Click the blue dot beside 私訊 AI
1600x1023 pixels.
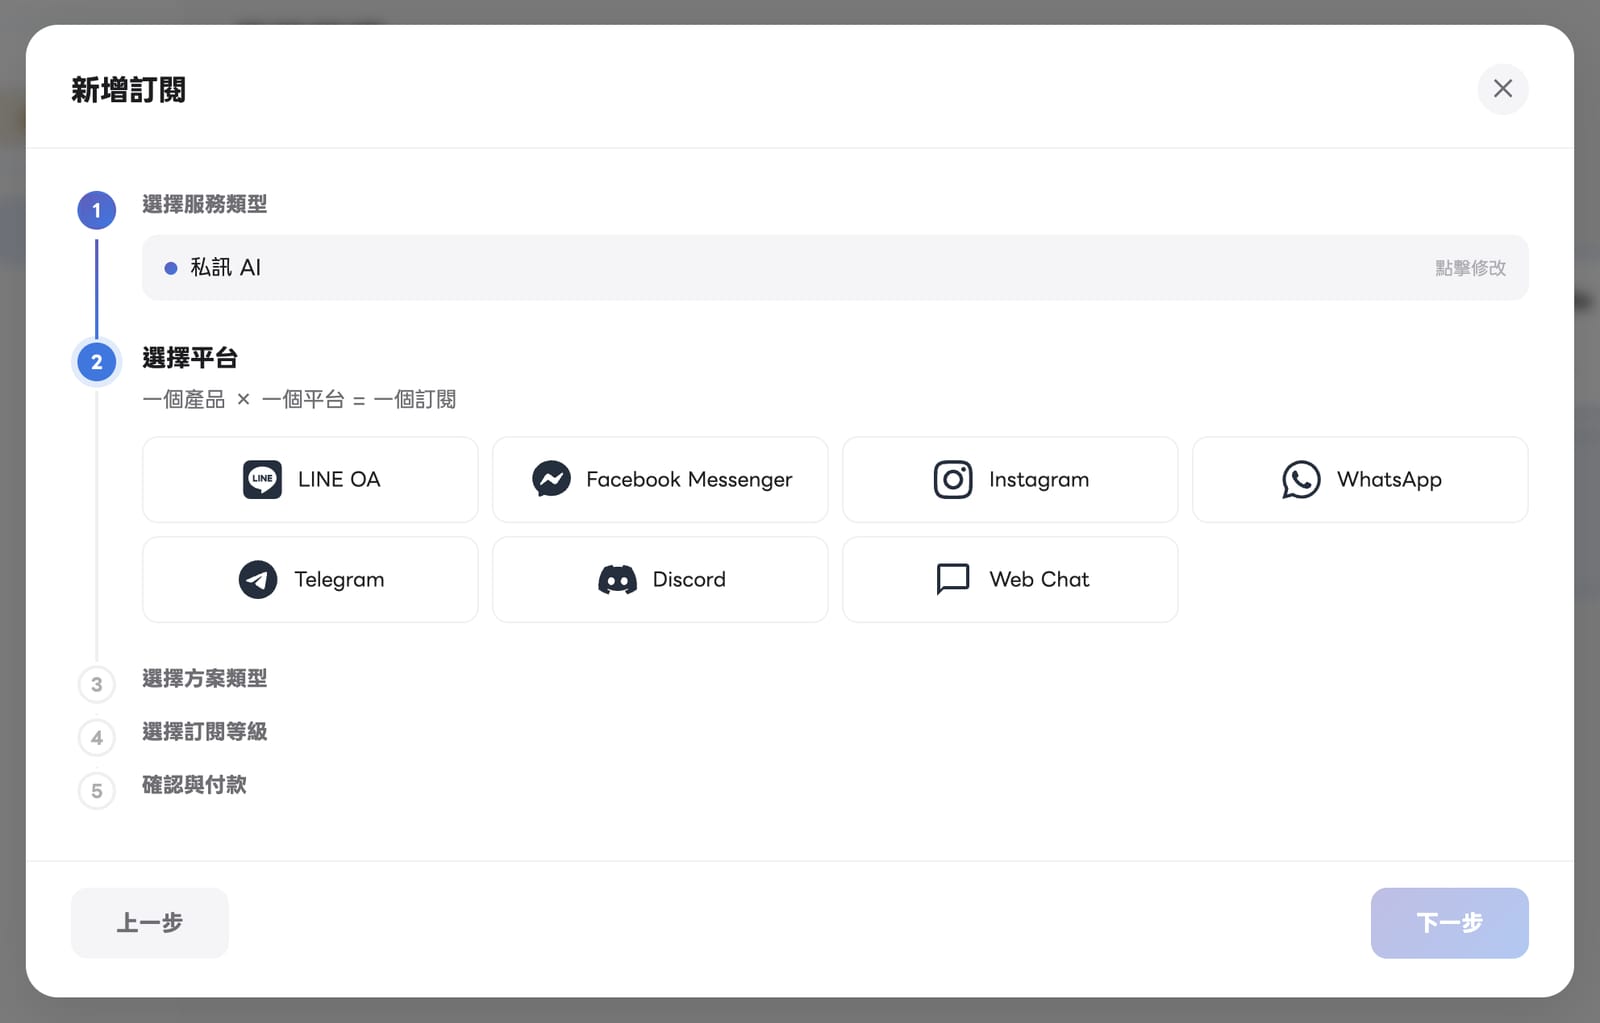coord(171,268)
